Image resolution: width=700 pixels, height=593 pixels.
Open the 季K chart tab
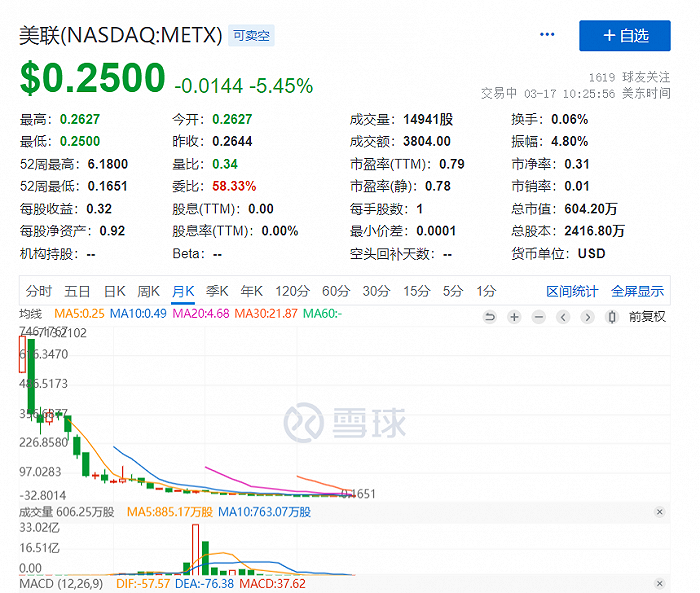pyautogui.click(x=217, y=291)
